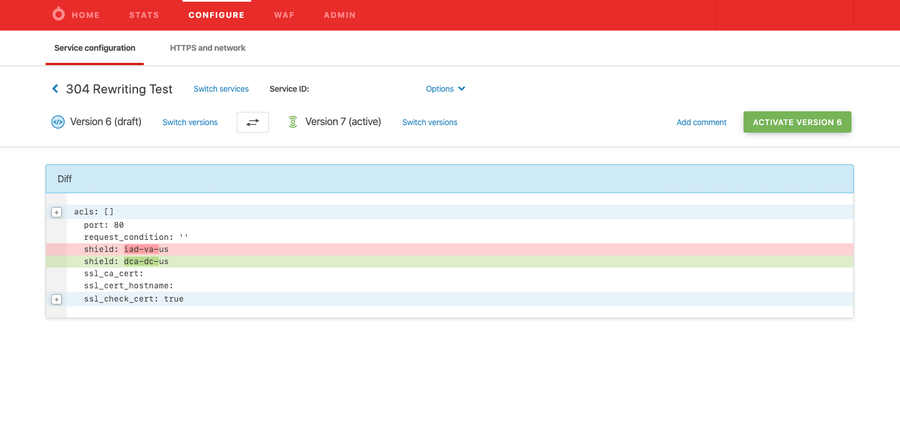Open the WAF section

tap(284, 15)
